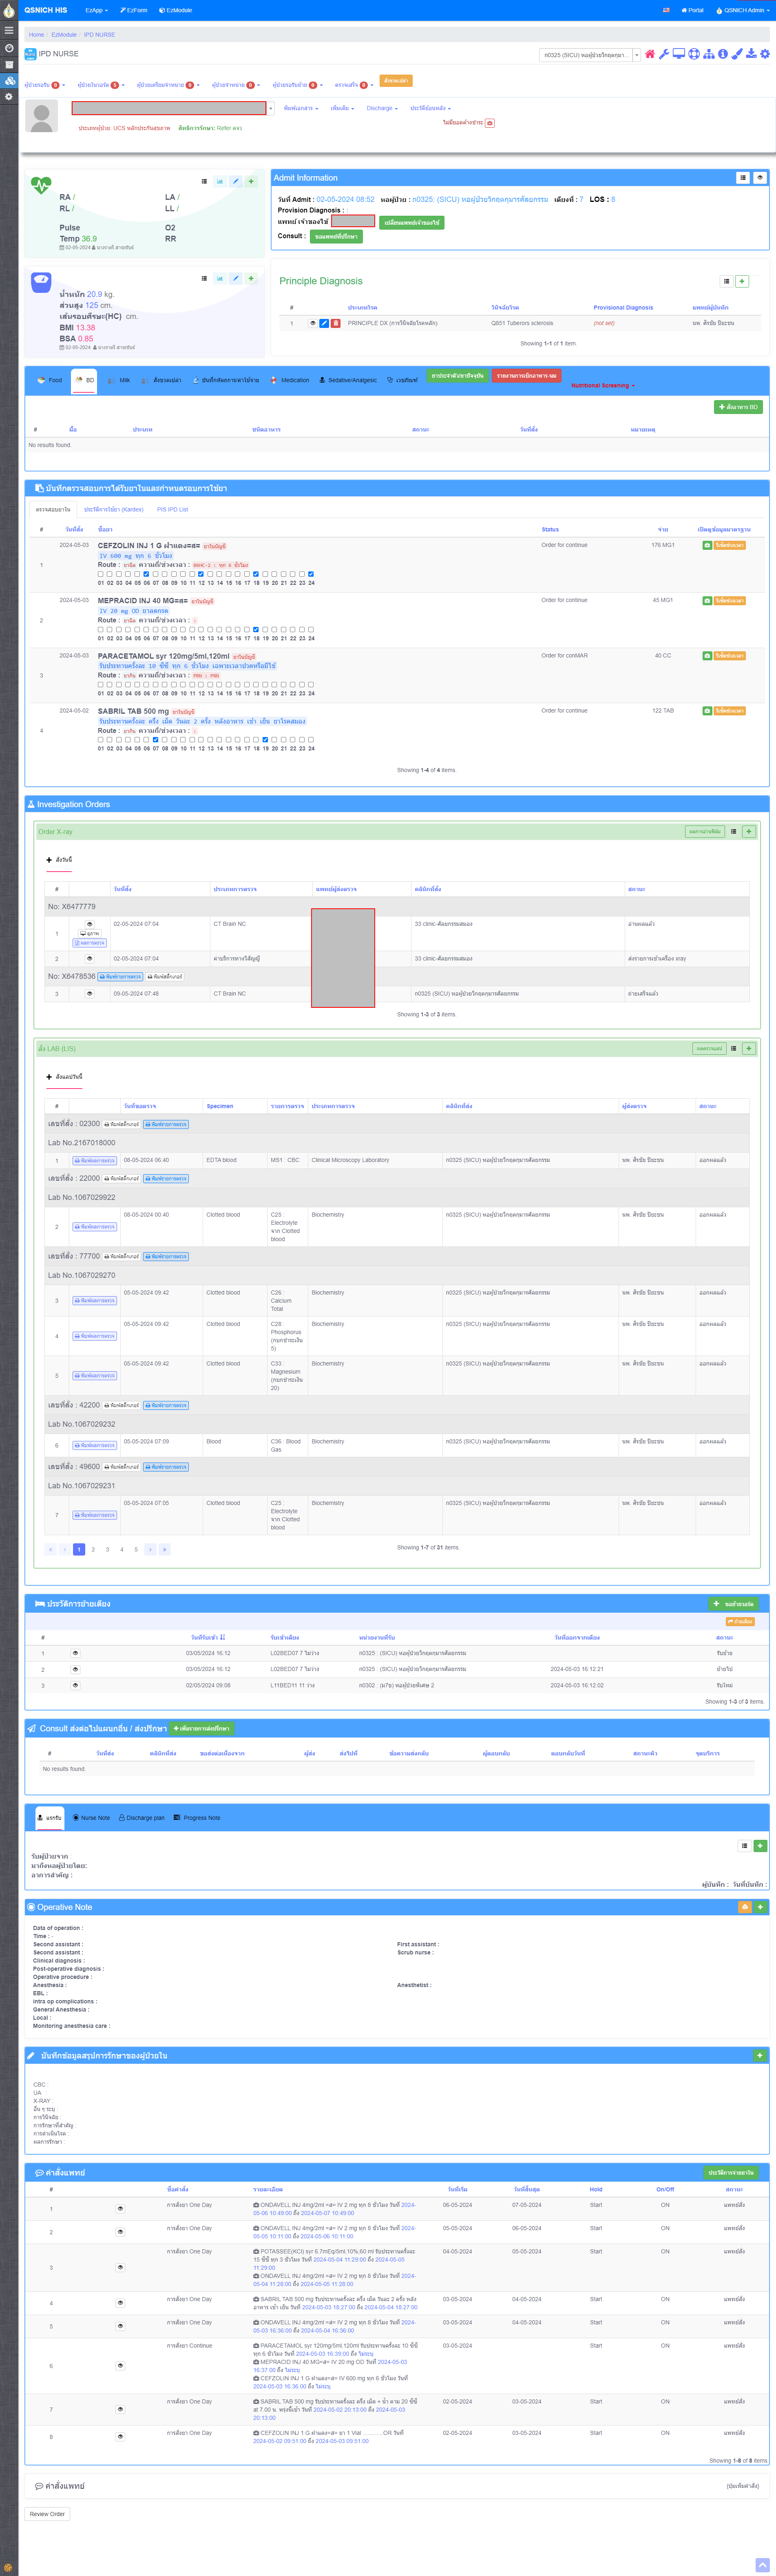Delete the Principle DX row using the red trash icon

tap(335, 323)
